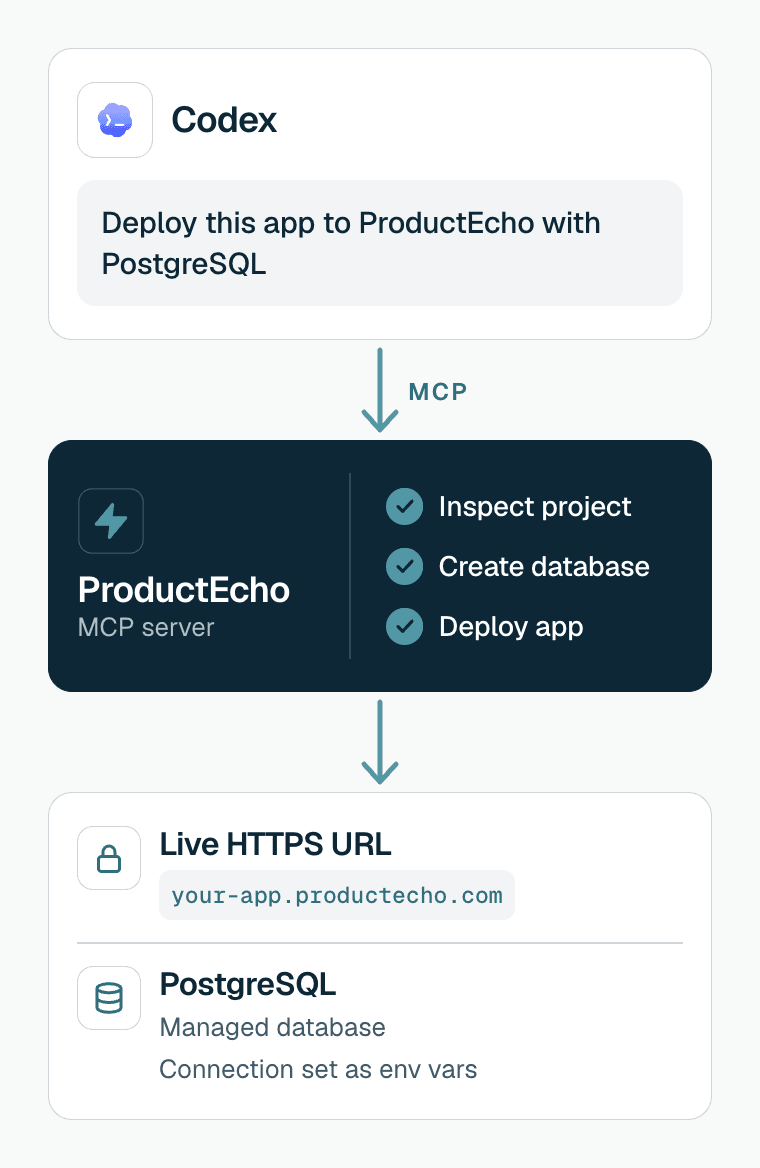The width and height of the screenshot is (760, 1168).
Task: Open the your-app.productecho.com URL
Action: (337, 895)
